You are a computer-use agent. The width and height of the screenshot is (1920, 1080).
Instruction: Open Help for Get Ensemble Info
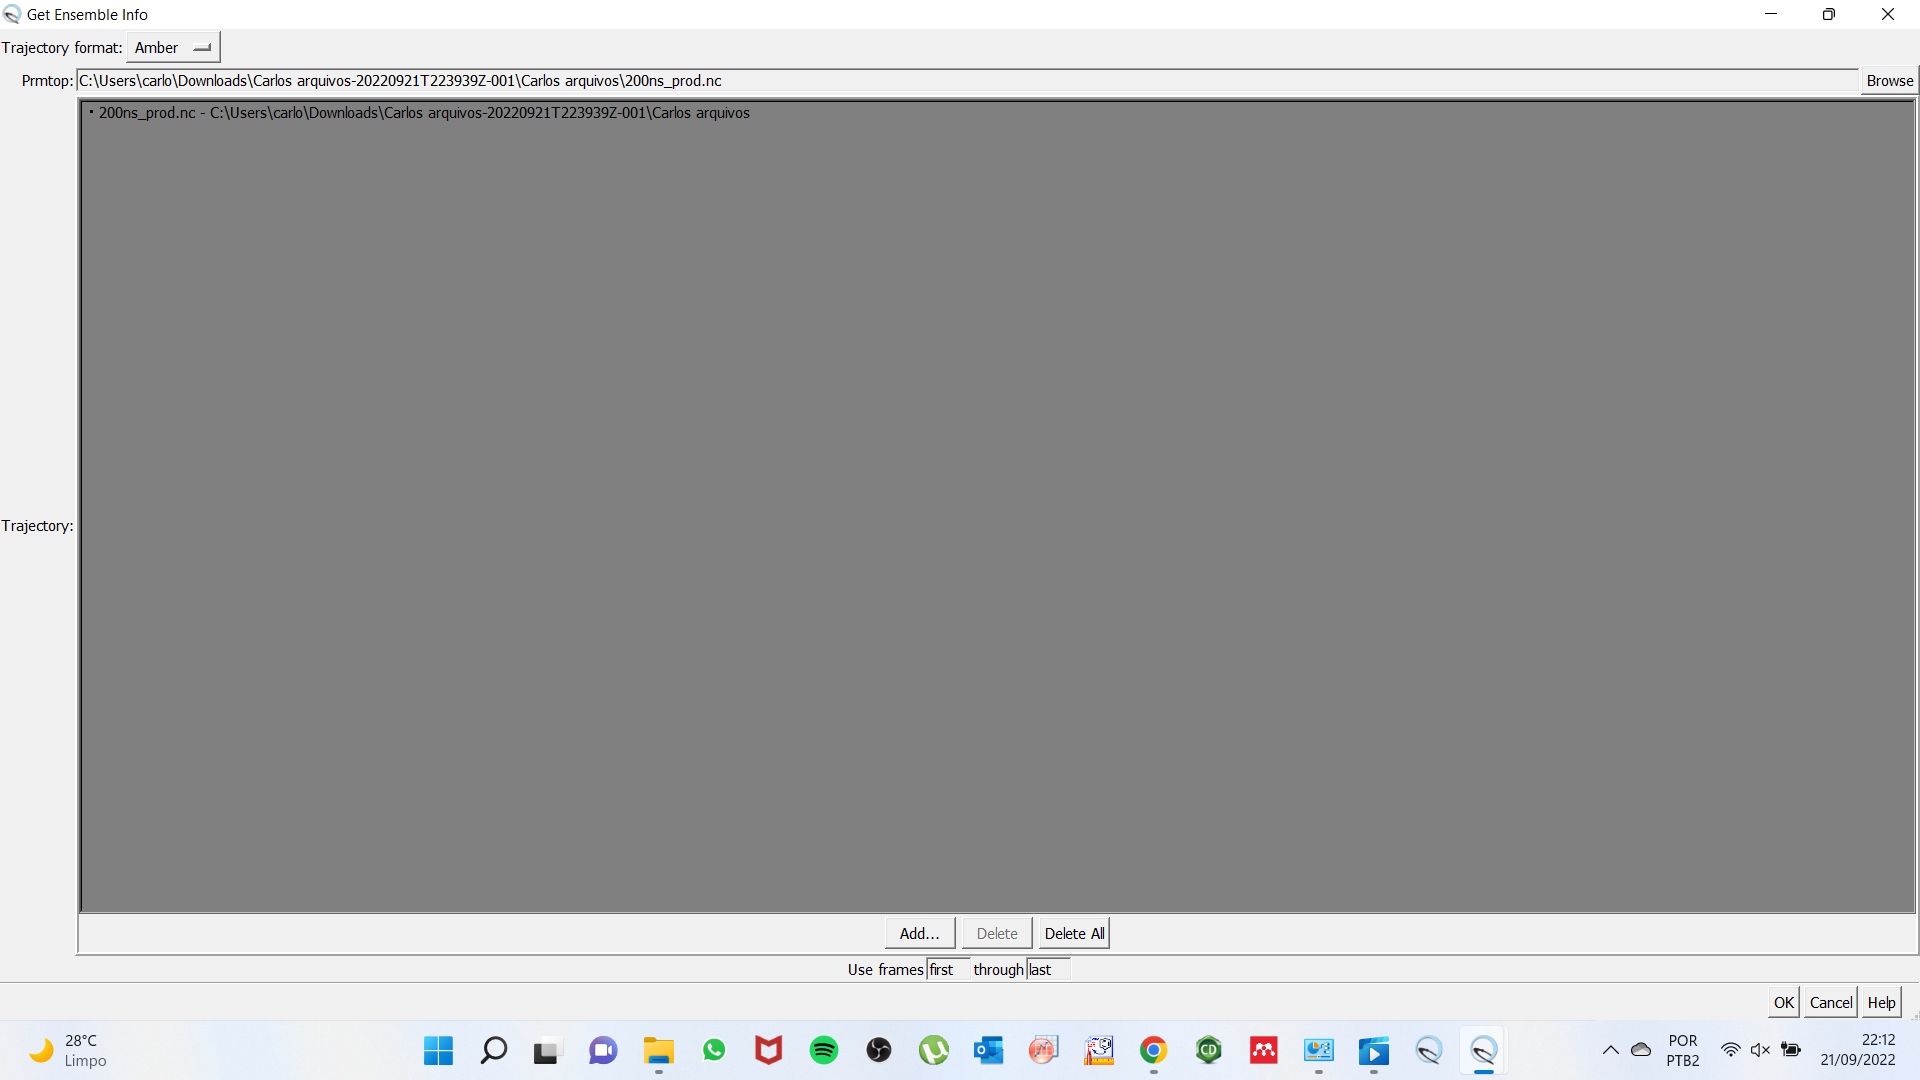click(x=1881, y=1002)
